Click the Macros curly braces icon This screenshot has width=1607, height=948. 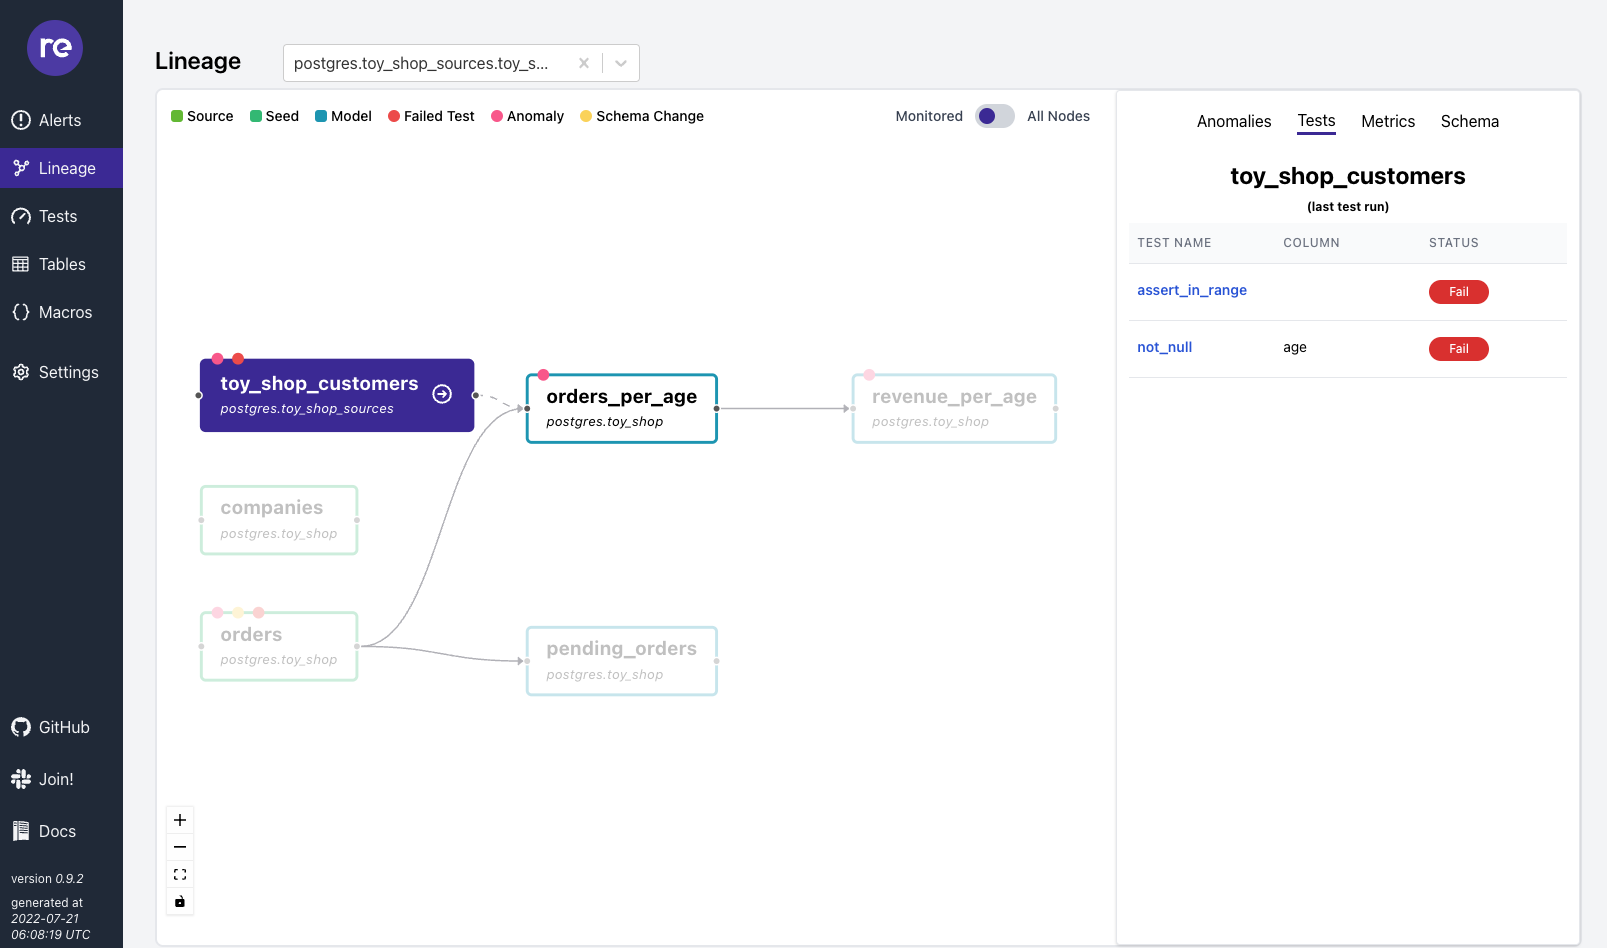tap(21, 312)
